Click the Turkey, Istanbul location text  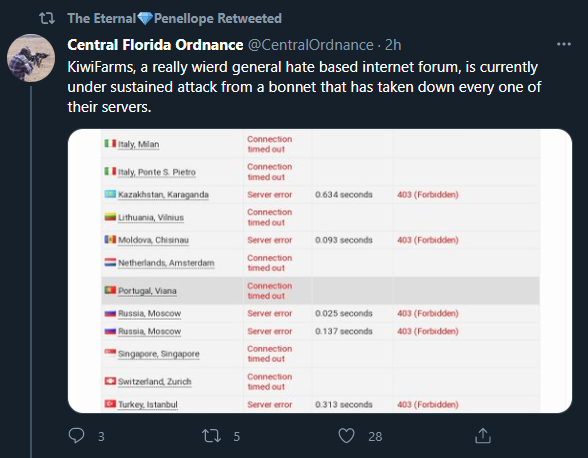coord(148,404)
